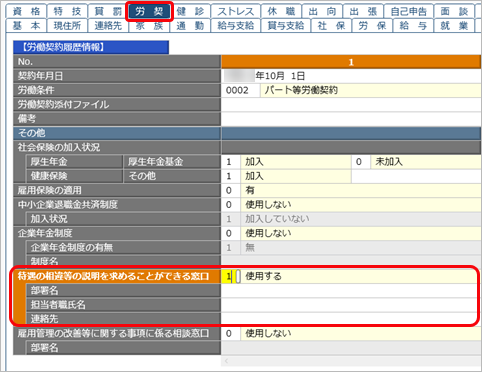This screenshot has height=372, width=482.
Task: Open the selector button beside highlighted code 1
Action: click(x=238, y=276)
